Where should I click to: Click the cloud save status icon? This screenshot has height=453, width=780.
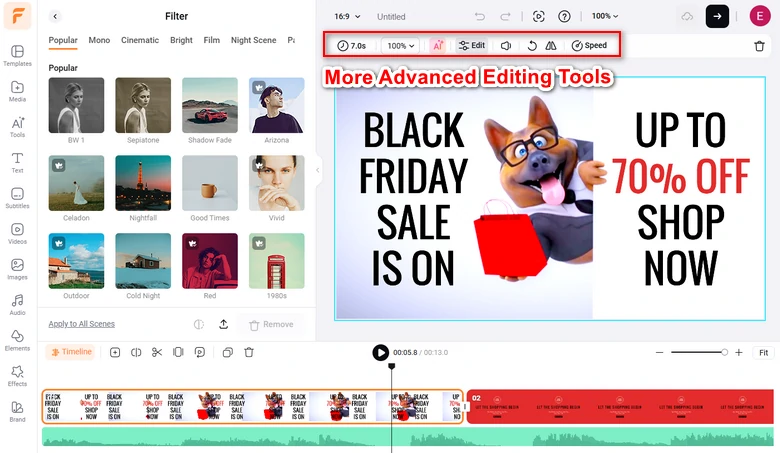tap(687, 16)
